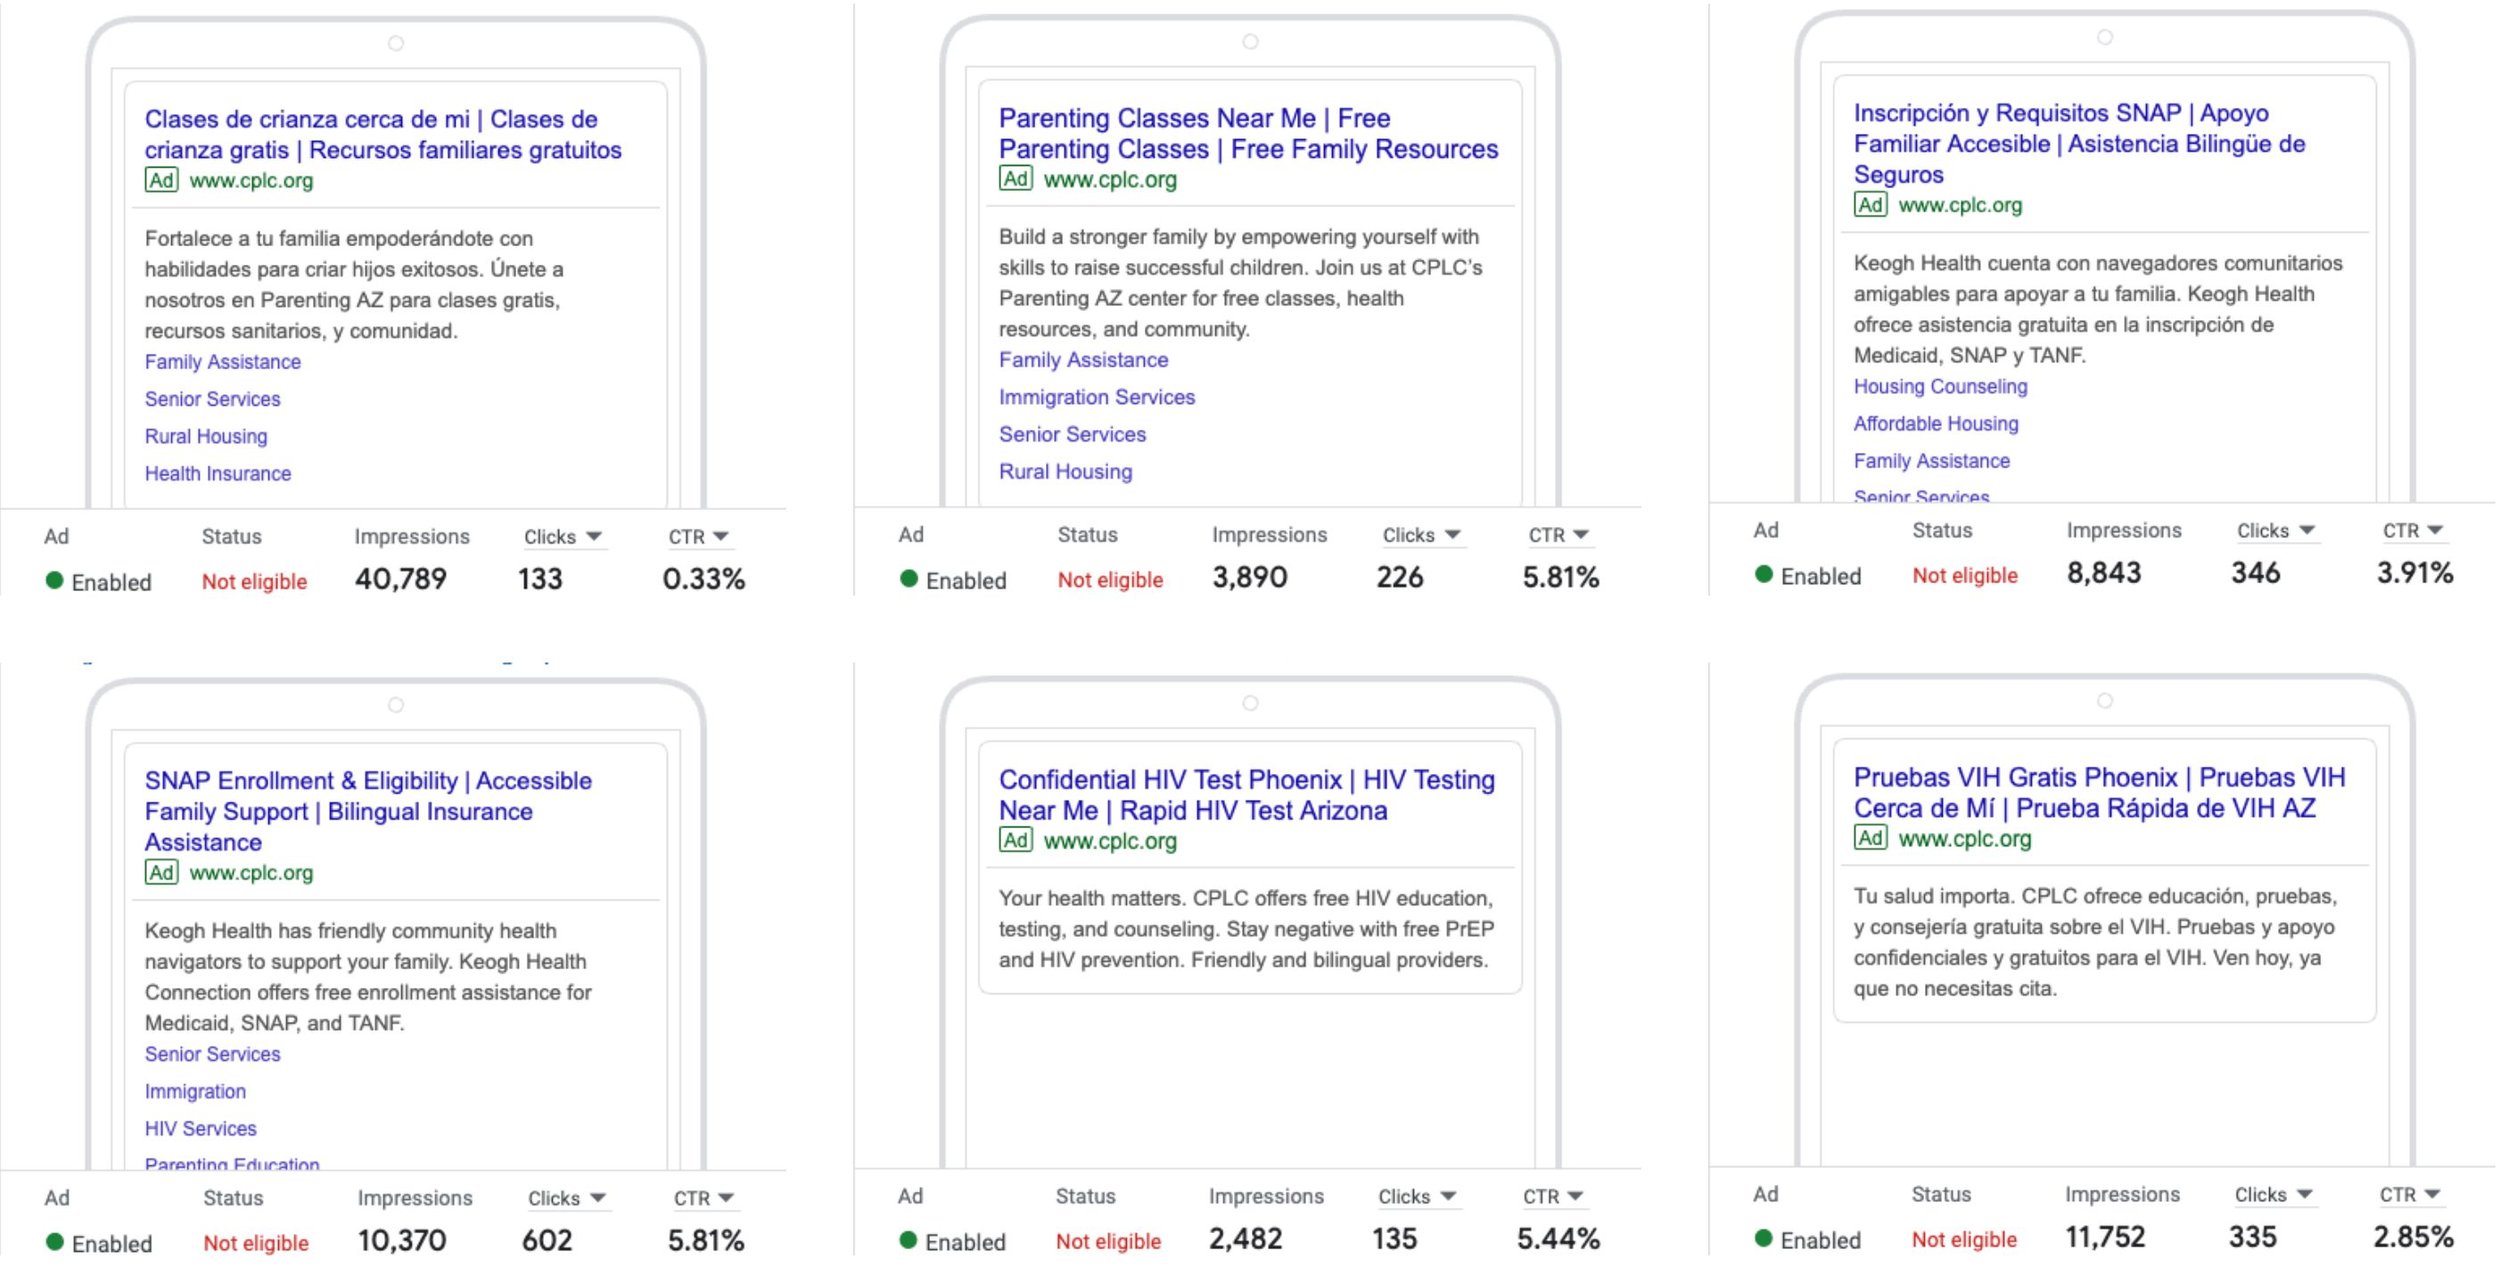Click HIV Services sitelink in SNAP Enrollment ad
2500x1284 pixels.
click(x=200, y=1128)
